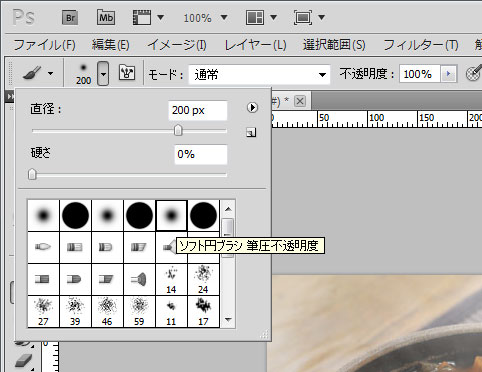Select the Eraser tool in the toolbox
Viewport: 482px width, 372px height.
(x=23, y=361)
